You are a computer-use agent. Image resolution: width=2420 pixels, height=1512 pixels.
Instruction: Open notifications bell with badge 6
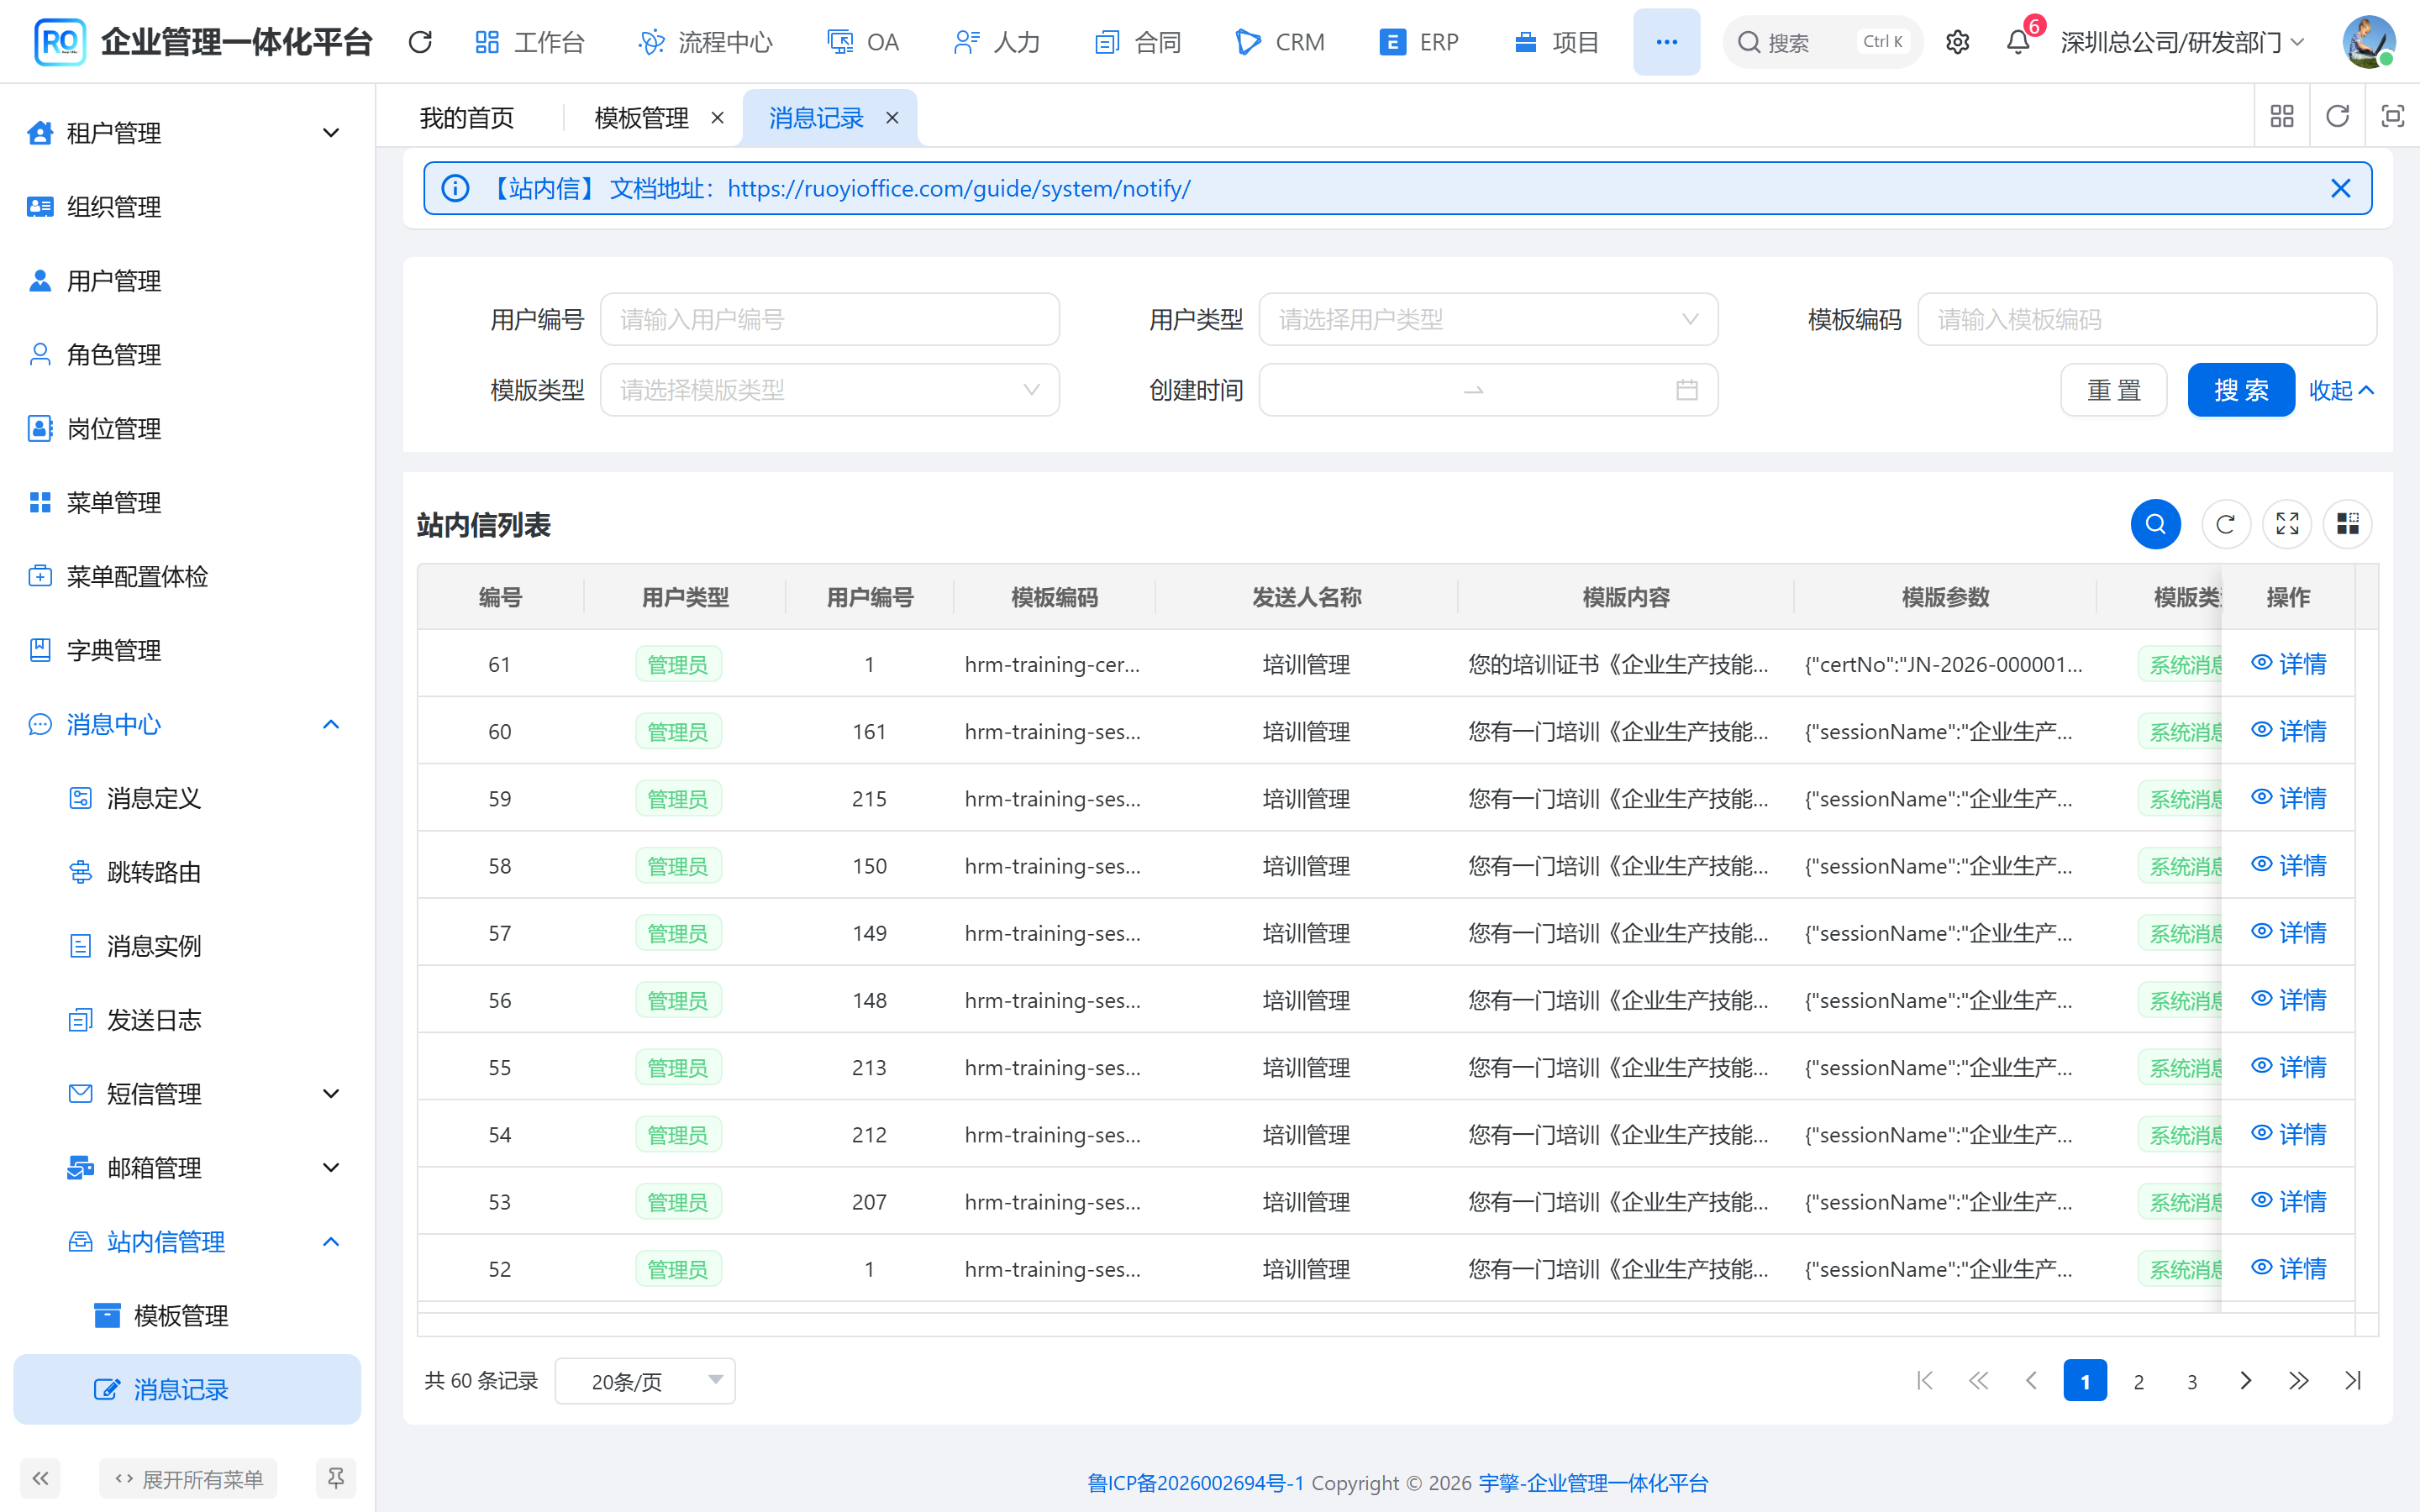2018,42
